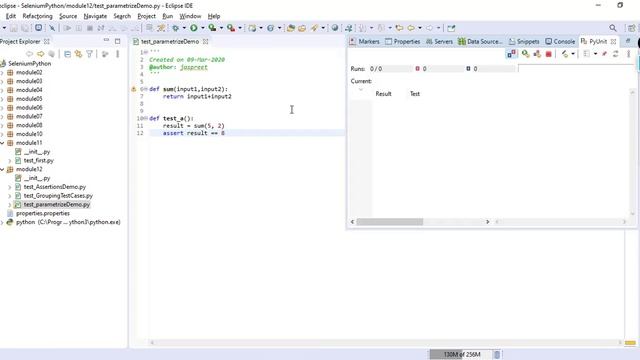Toggle the pin icon in PyUnit toolbar
The image size is (640, 360).
(604, 54)
